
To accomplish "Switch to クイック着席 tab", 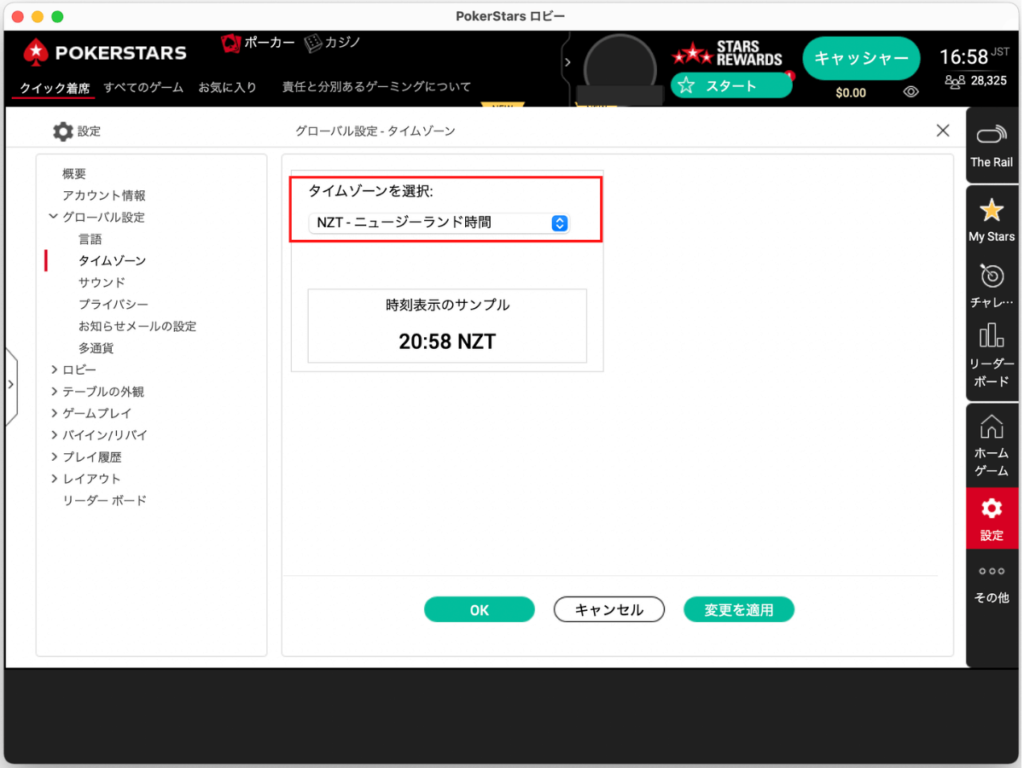I will coord(54,88).
